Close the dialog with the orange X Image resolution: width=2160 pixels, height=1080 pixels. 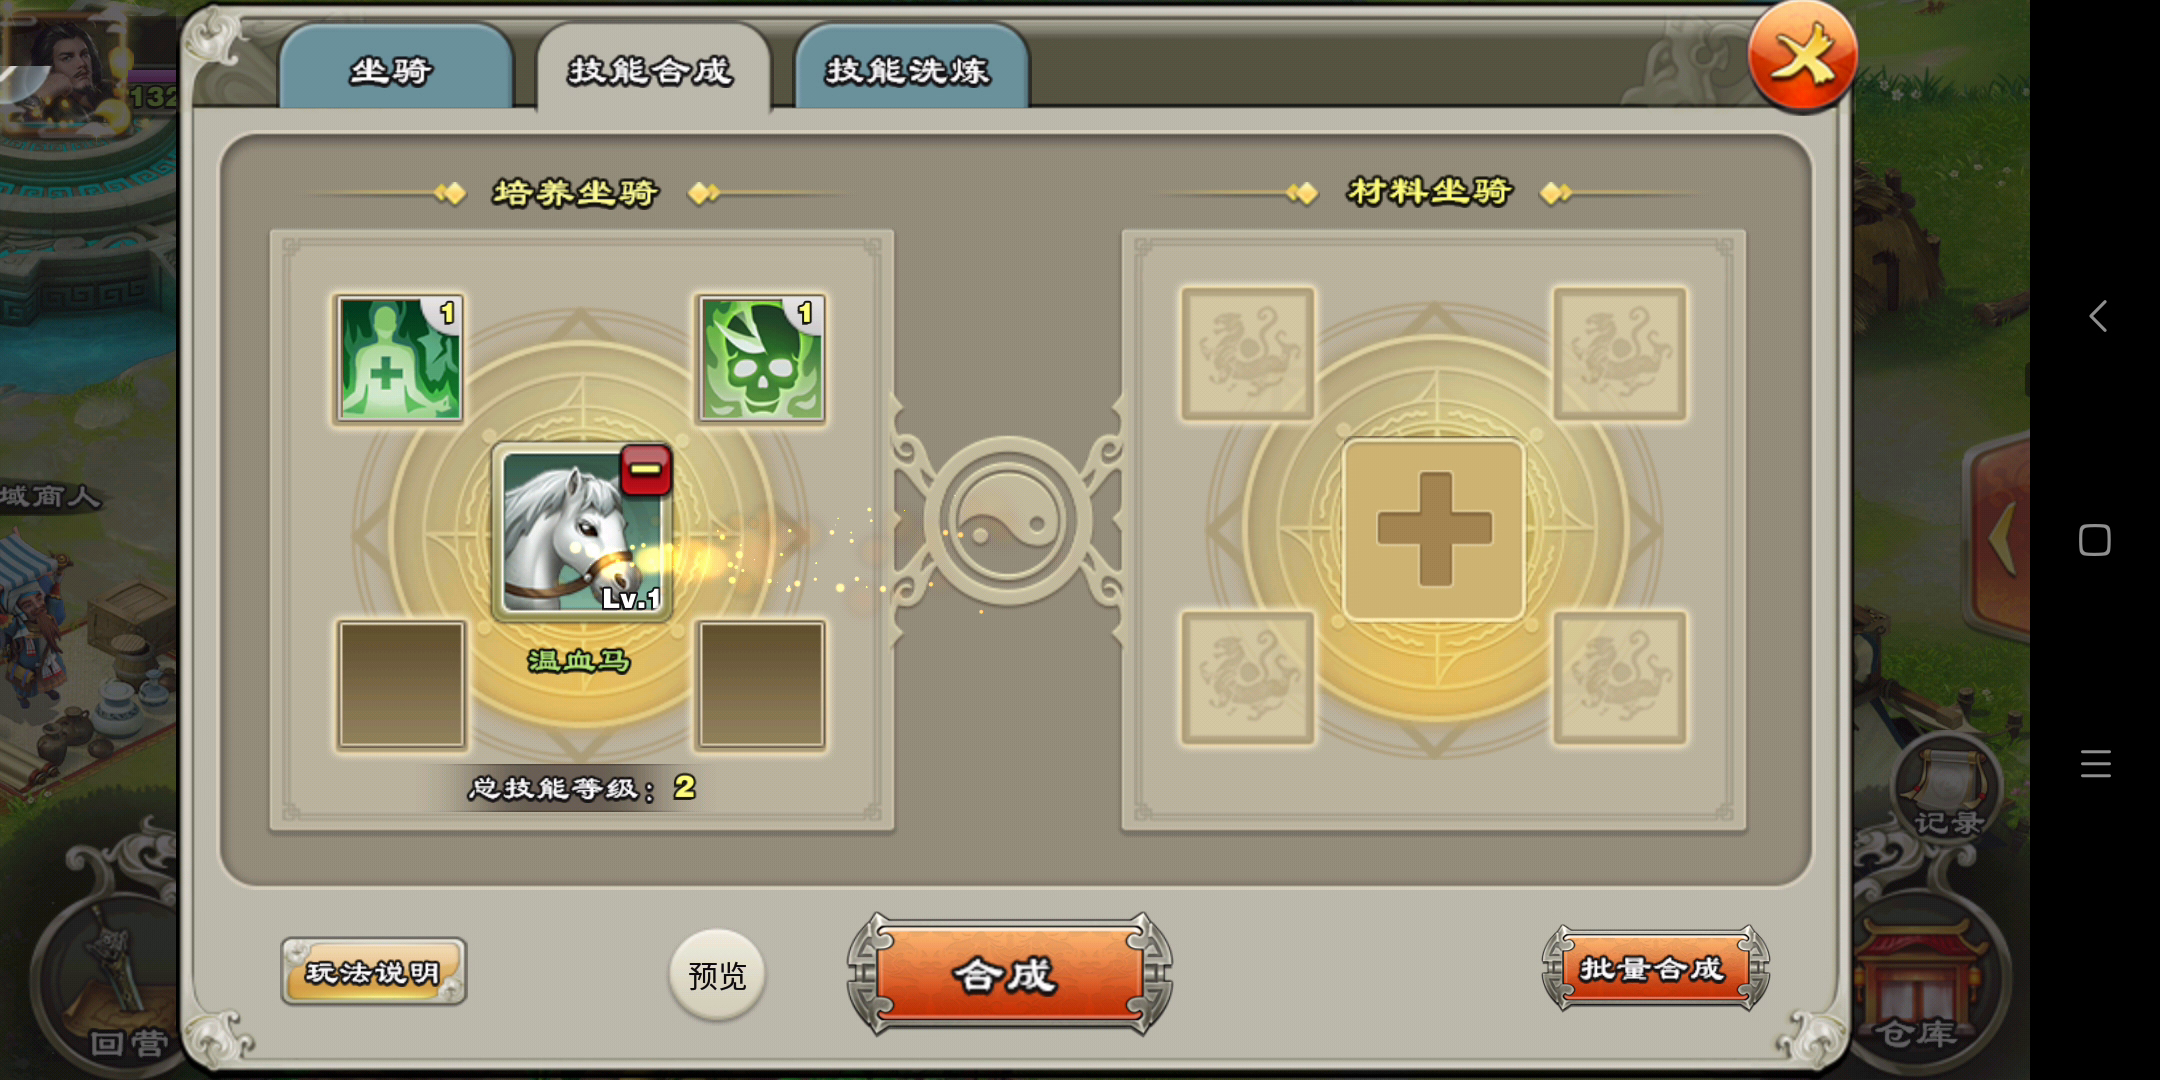point(1802,57)
